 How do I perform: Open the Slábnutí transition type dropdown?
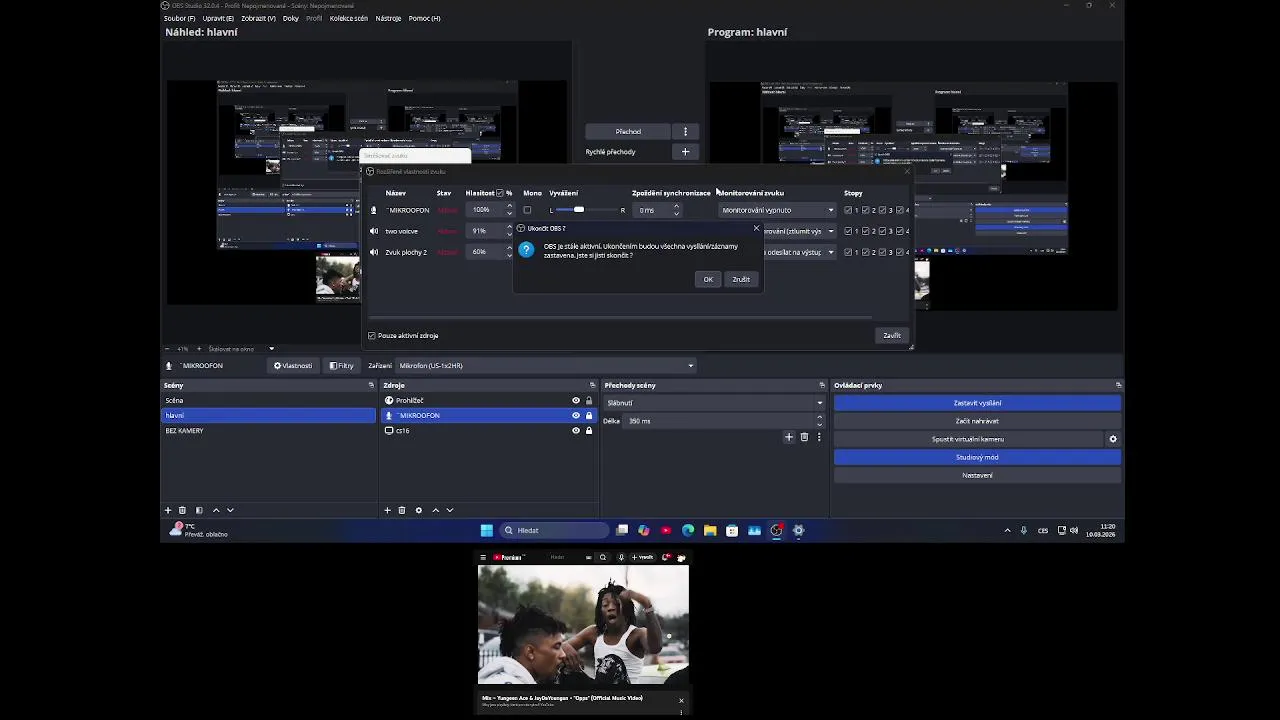point(714,403)
